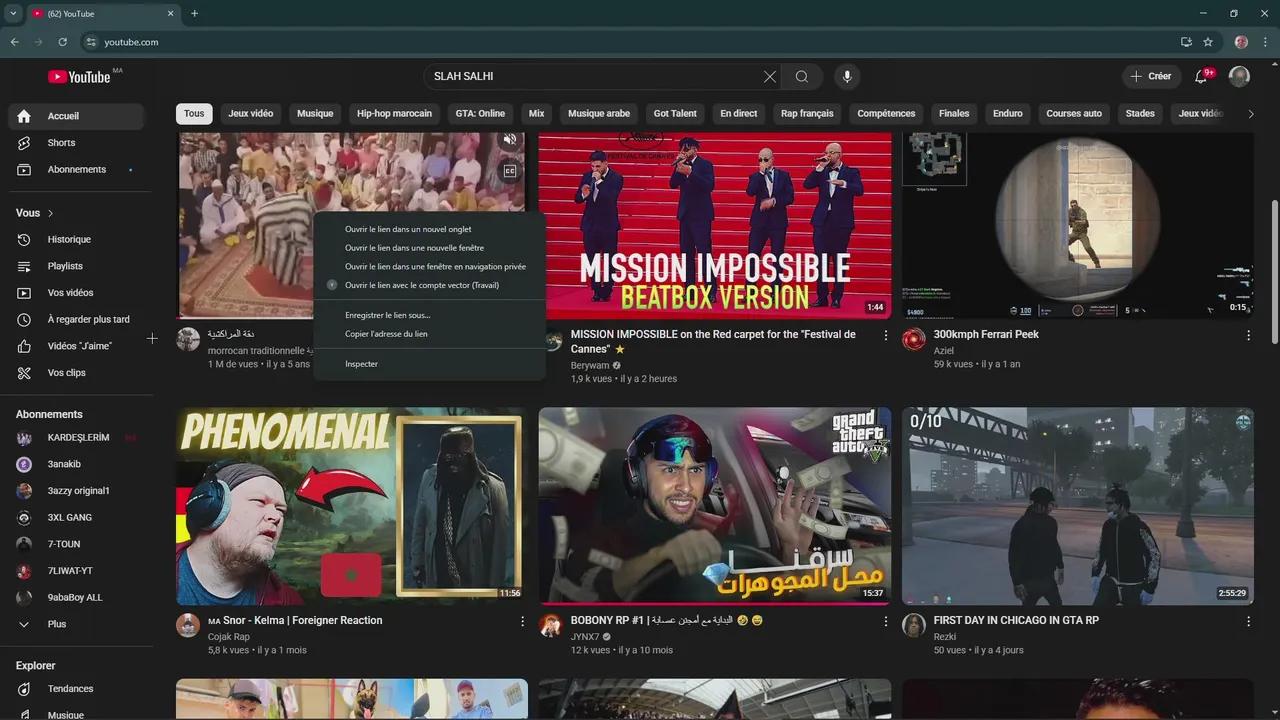This screenshot has width=1280, height=720.
Task: Choose Ouvrir le lien dans une nouvelle fenêtre
Action: pyautogui.click(x=429, y=248)
